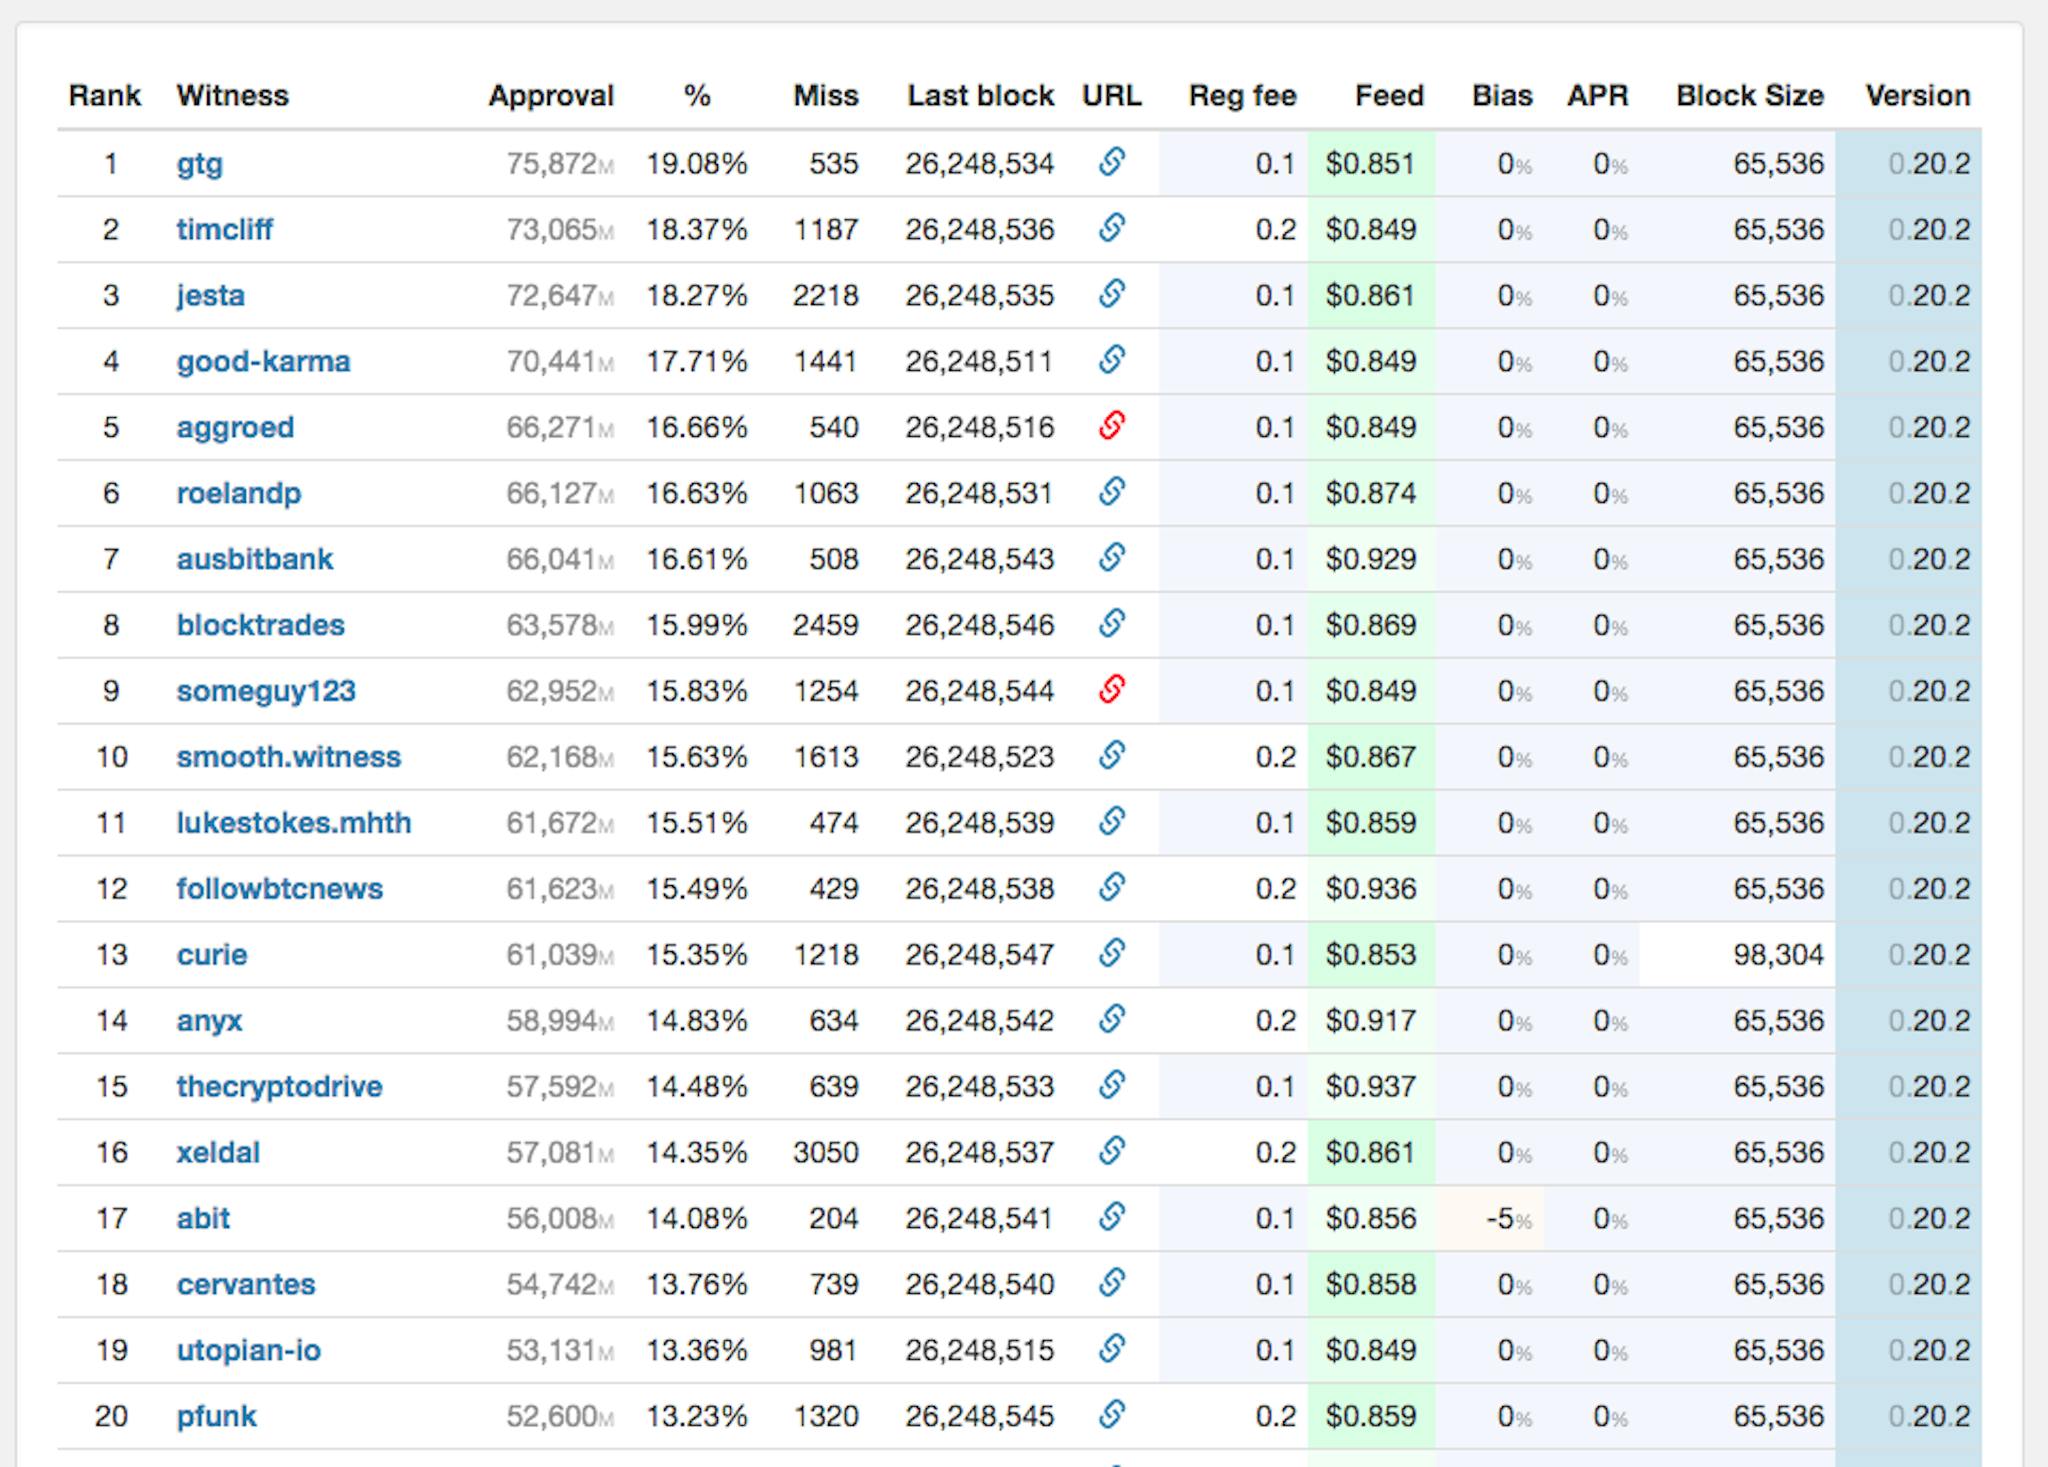Open the ausbitbank URL link icon
The height and width of the screenshot is (1467, 2048).
pos(1112,558)
